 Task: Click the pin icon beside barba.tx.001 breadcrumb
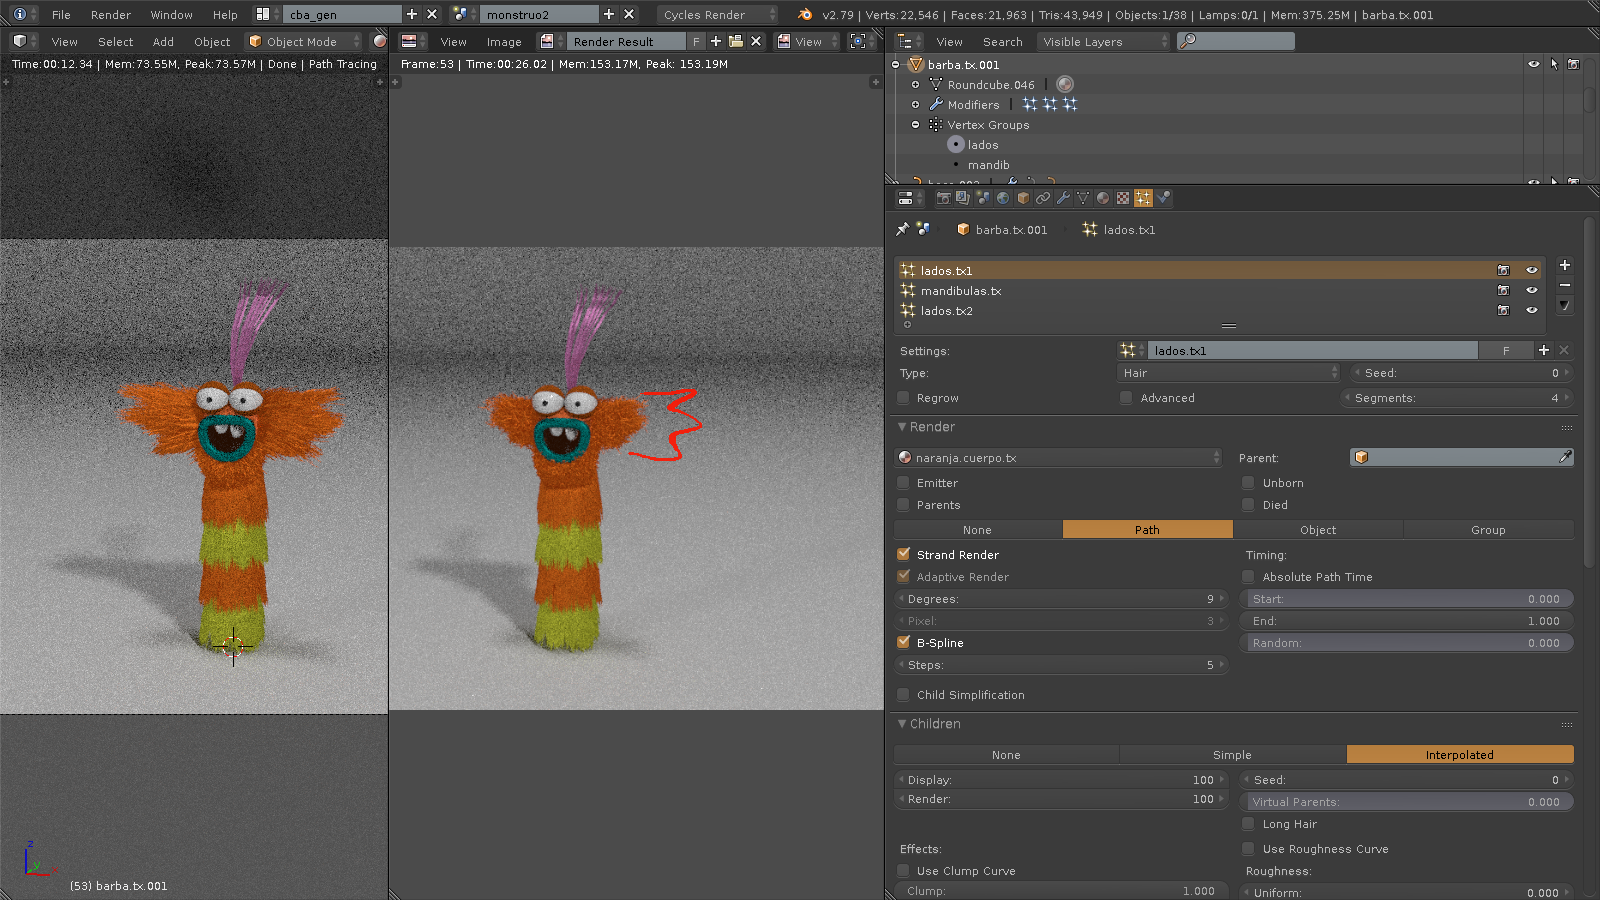pos(902,230)
